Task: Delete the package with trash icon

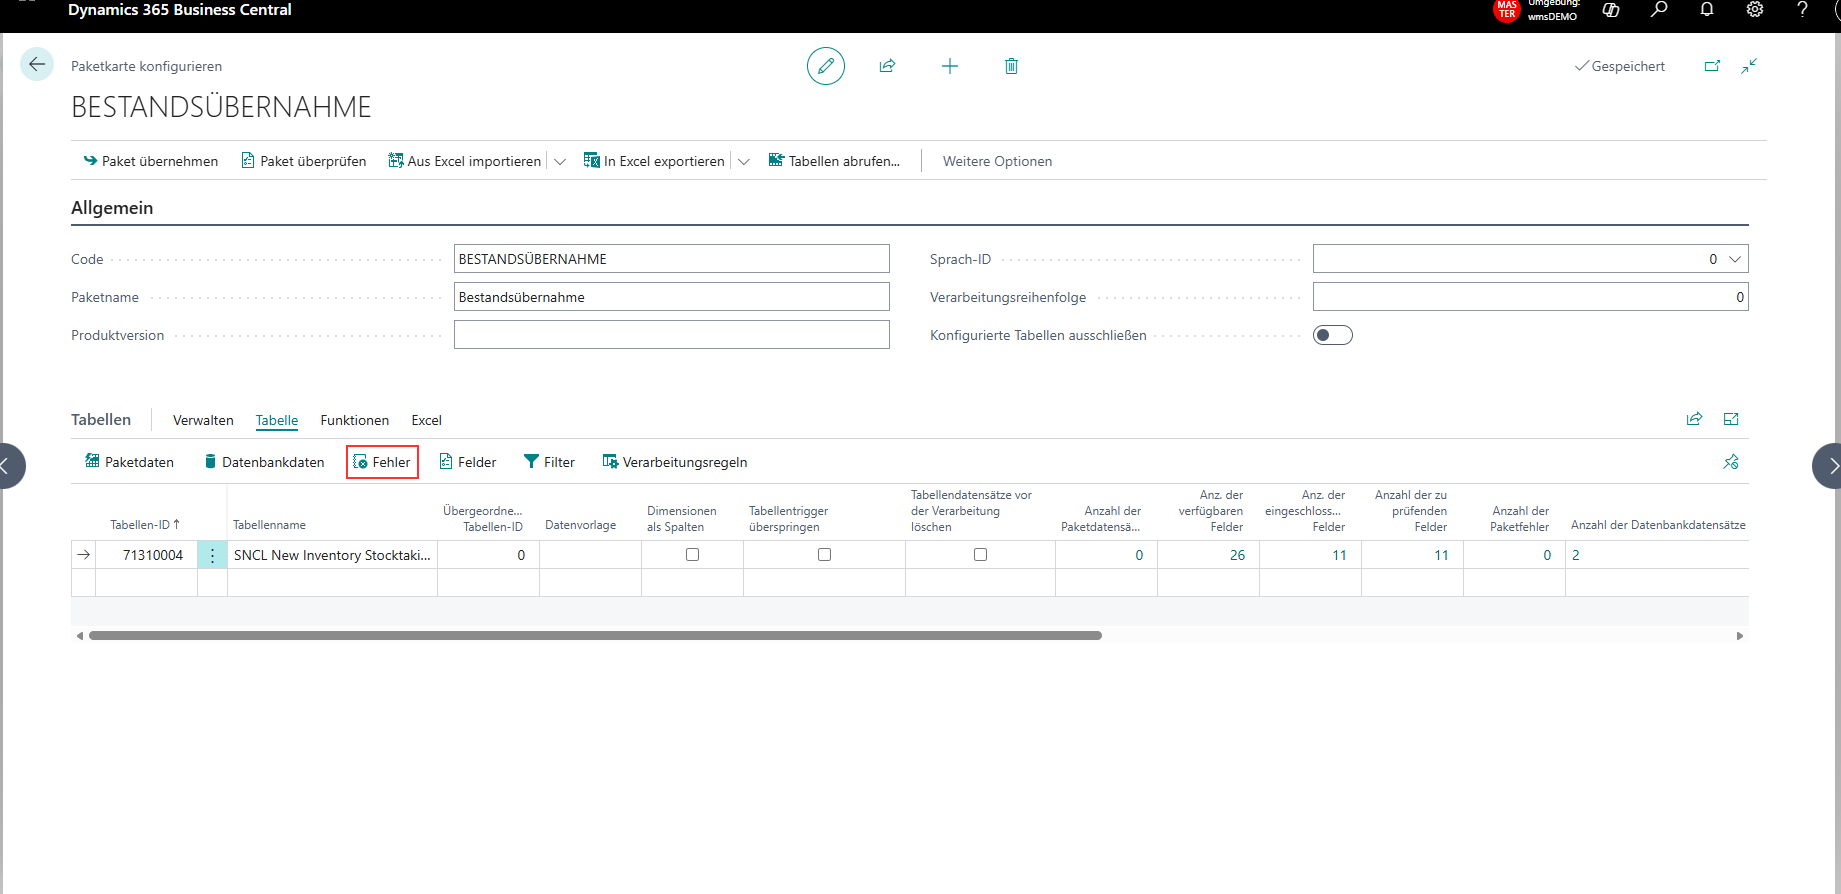Action: coord(1011,66)
